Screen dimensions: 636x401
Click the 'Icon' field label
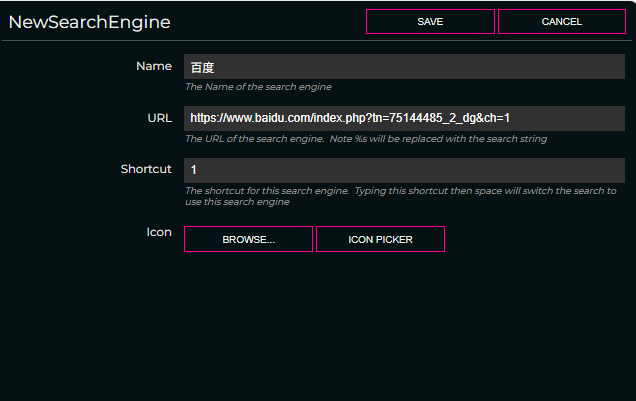click(x=159, y=232)
